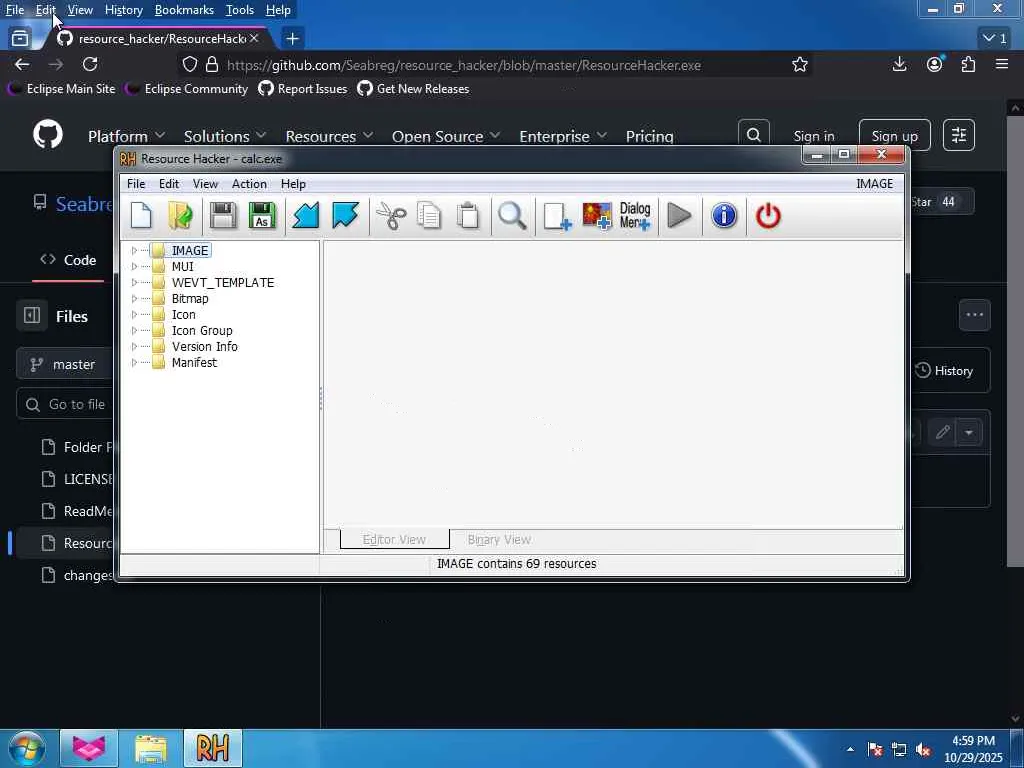
Task: Open the GitHub Code tab
Action: 68,259
